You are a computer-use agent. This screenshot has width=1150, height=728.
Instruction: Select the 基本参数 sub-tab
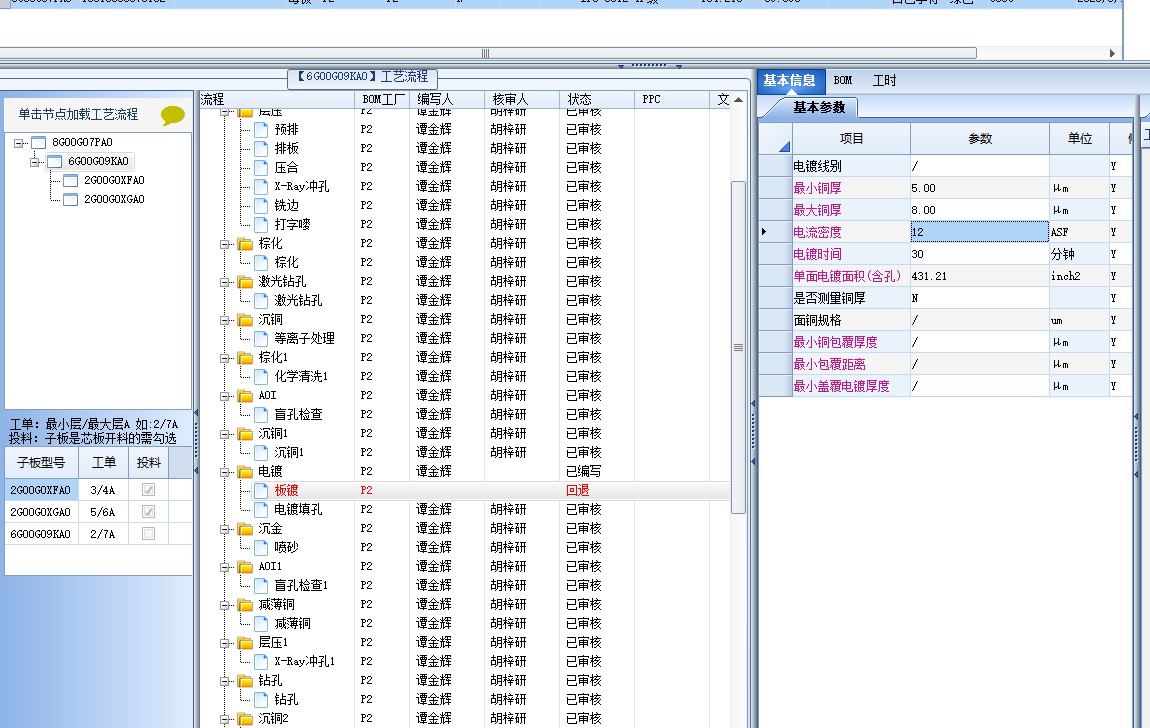pyautogui.click(x=818, y=108)
